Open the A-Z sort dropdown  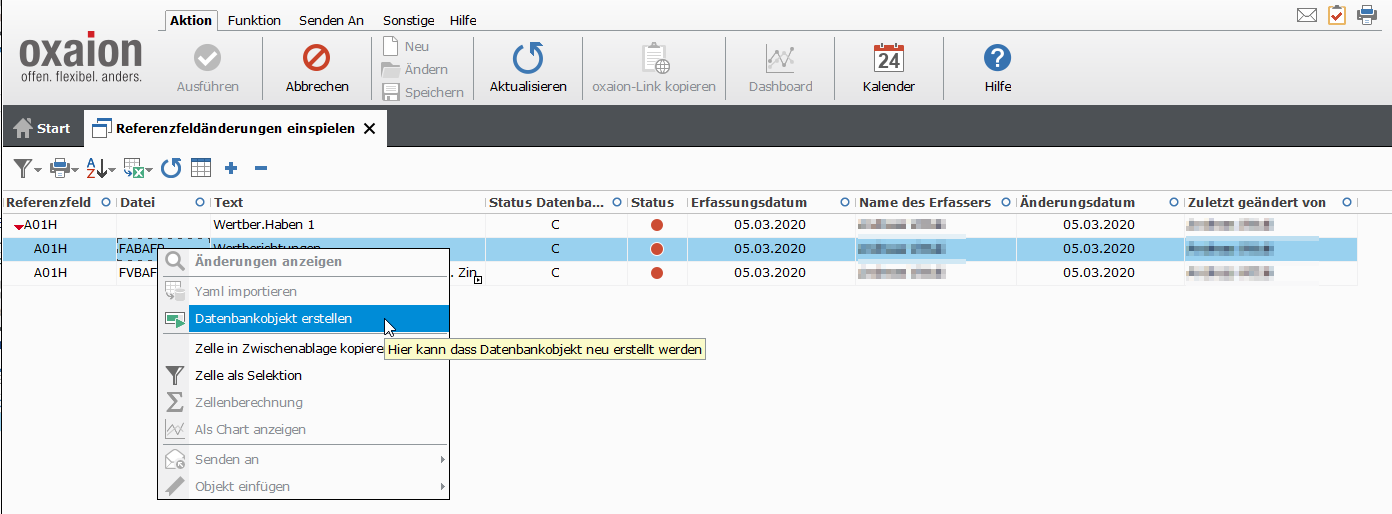99,168
